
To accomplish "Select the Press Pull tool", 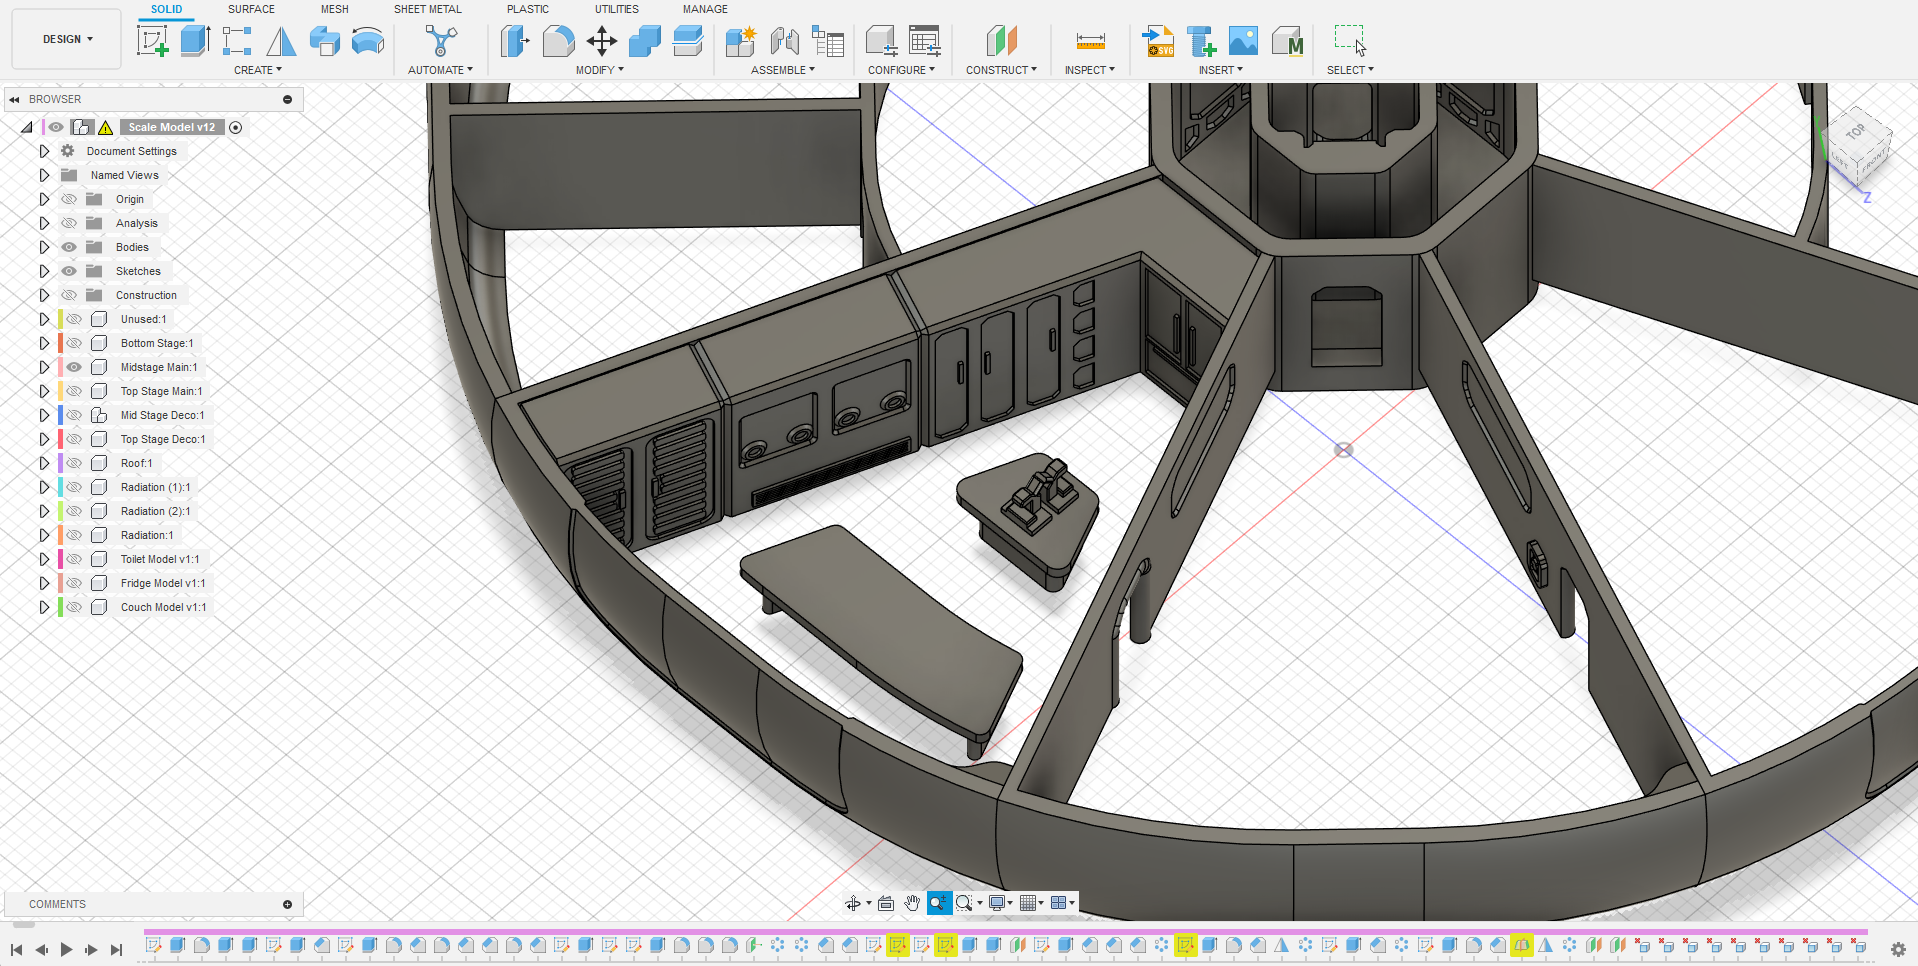I will (515, 41).
